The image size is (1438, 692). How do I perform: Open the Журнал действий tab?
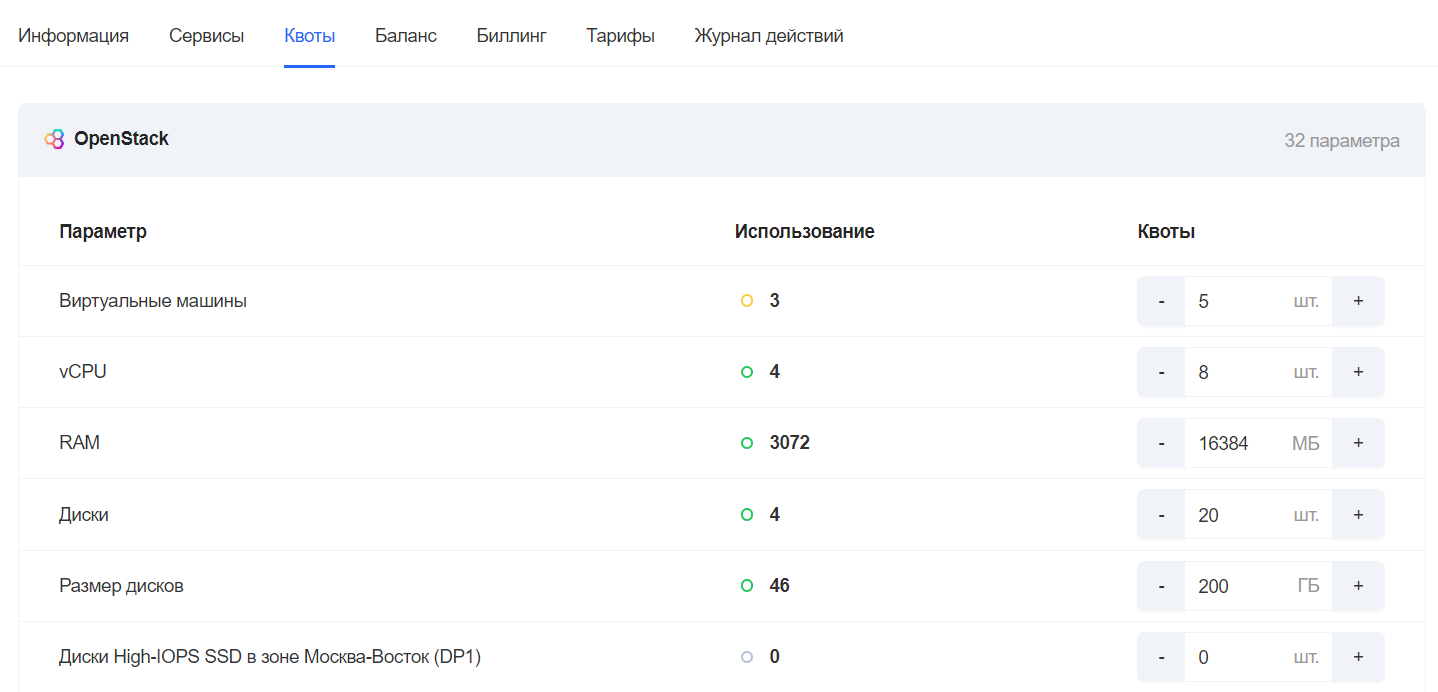769,36
